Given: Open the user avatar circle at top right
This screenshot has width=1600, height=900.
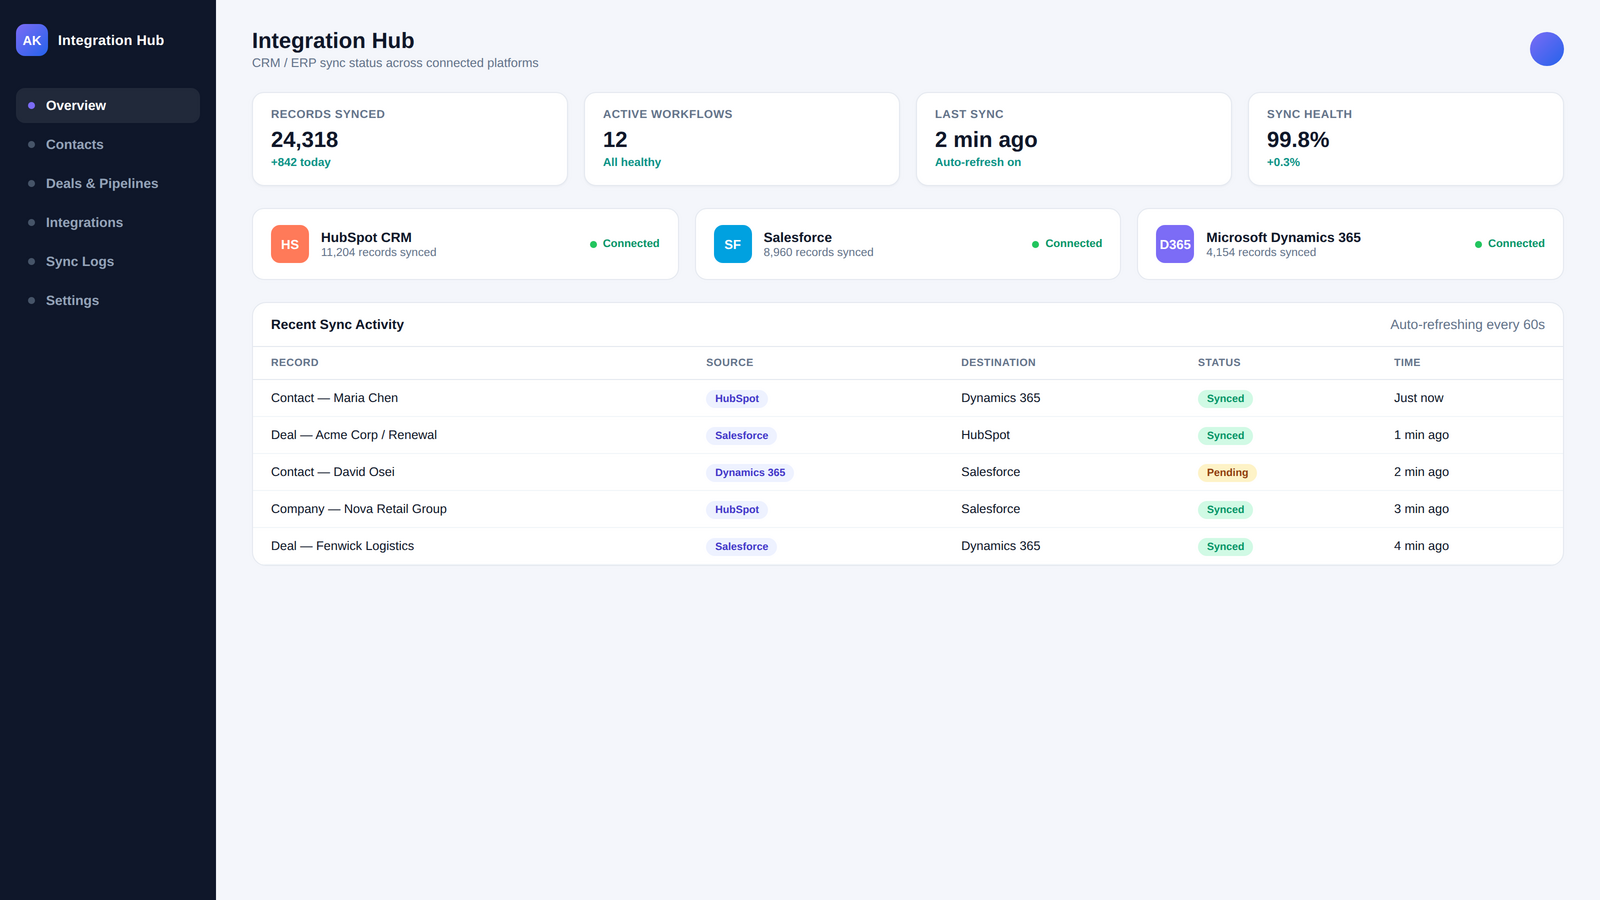Looking at the screenshot, I should coord(1546,49).
